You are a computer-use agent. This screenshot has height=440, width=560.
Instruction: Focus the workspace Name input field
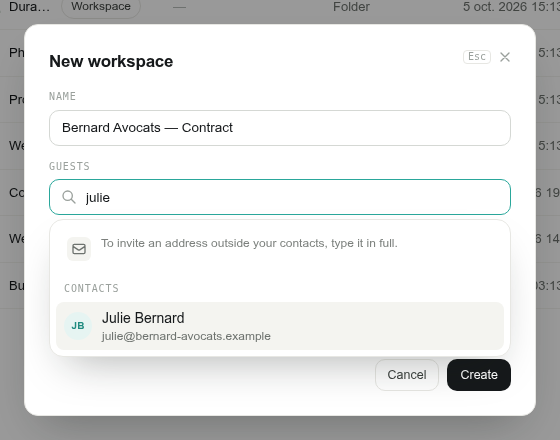tap(280, 128)
